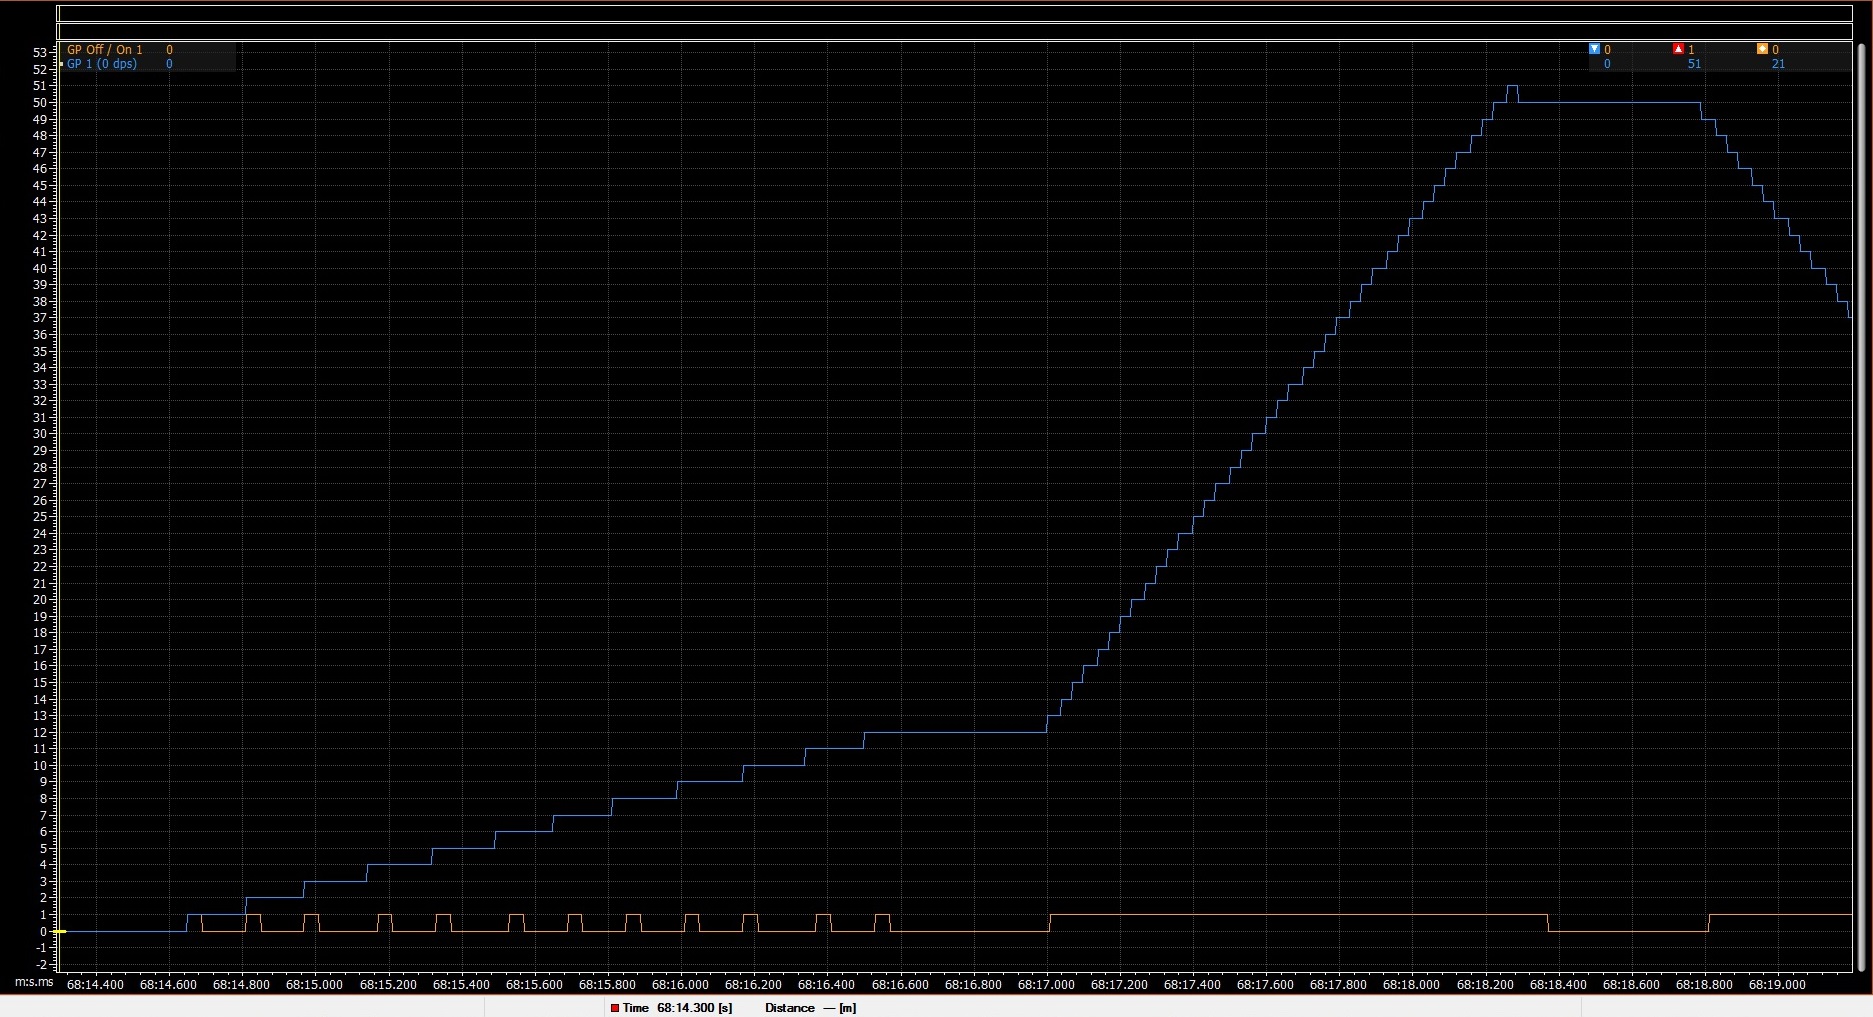The height and width of the screenshot is (1017, 1873).
Task: Click the top empty overview bar
Action: click(x=954, y=14)
